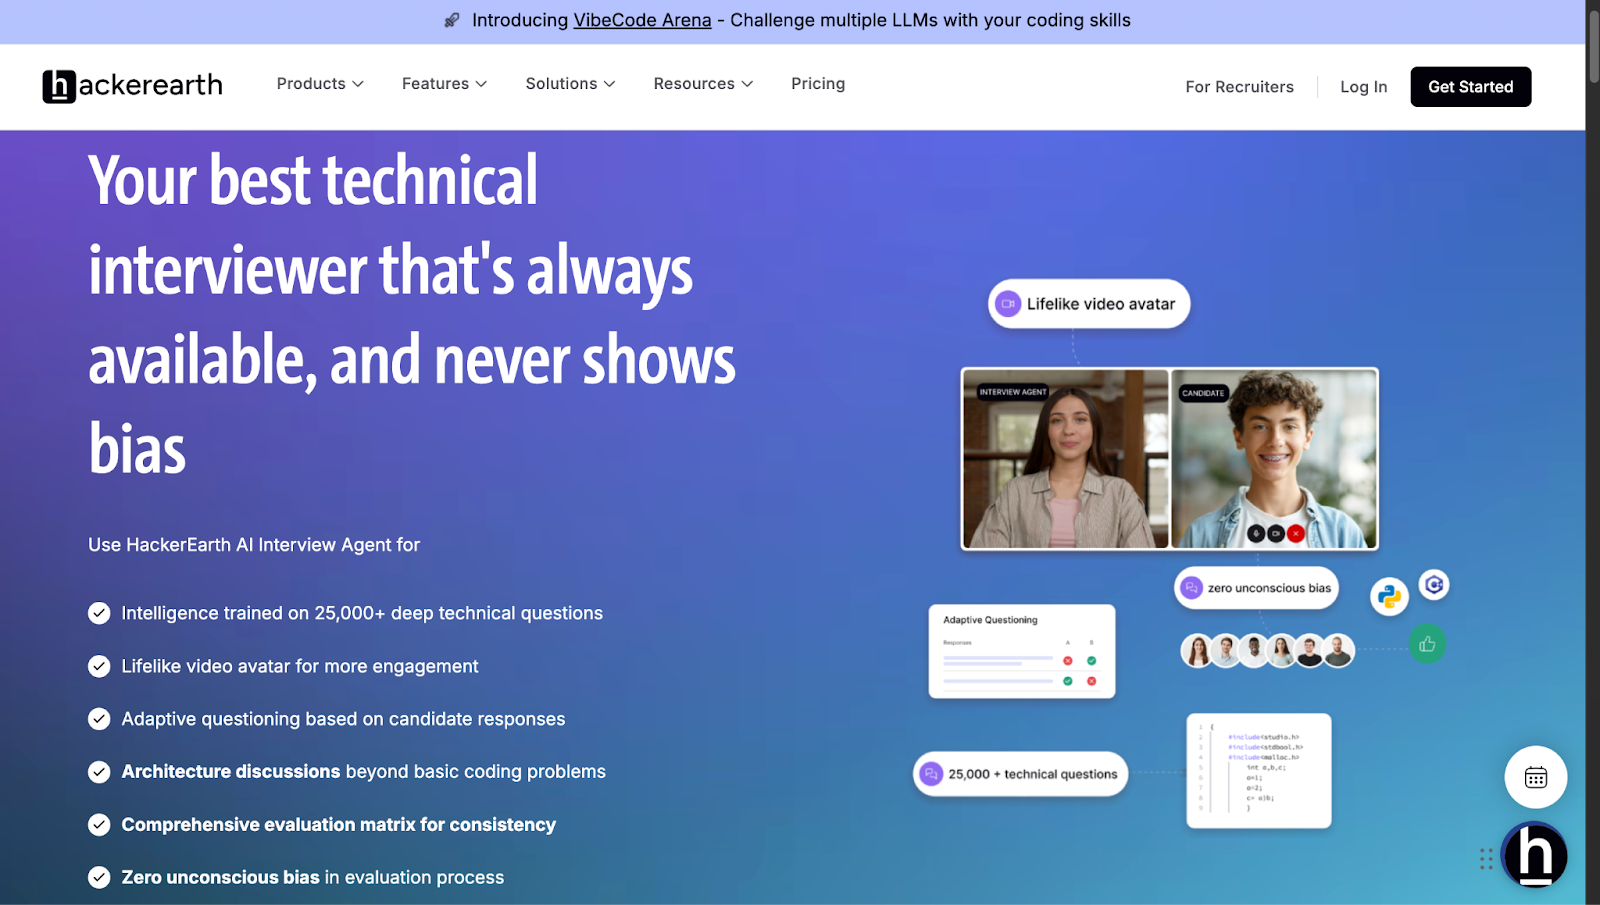Click the Candidate video thumbnail

[1274, 459]
